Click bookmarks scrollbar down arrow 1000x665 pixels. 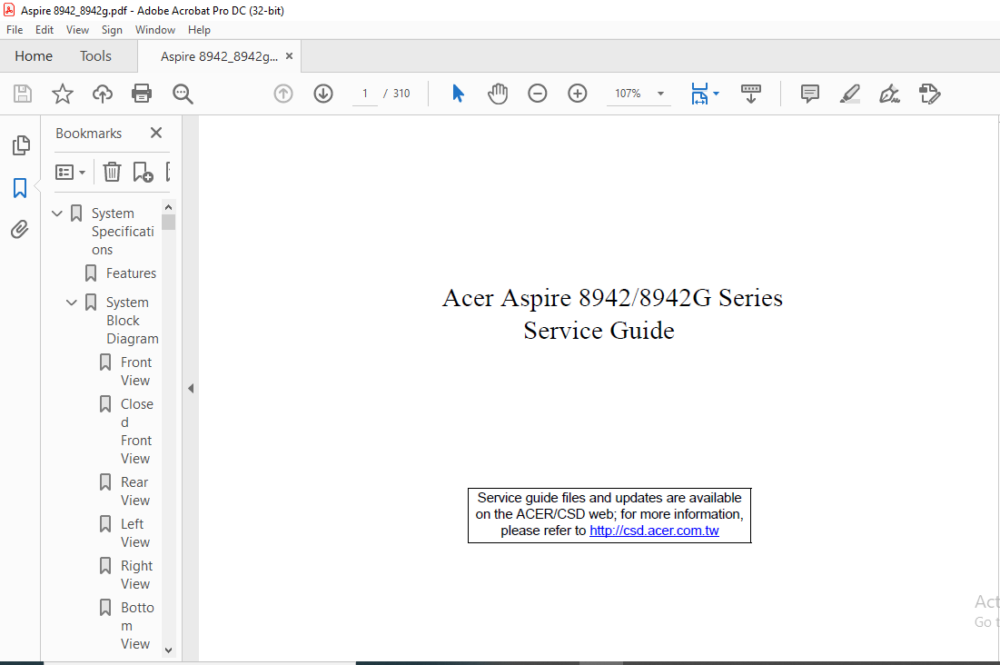[168, 650]
